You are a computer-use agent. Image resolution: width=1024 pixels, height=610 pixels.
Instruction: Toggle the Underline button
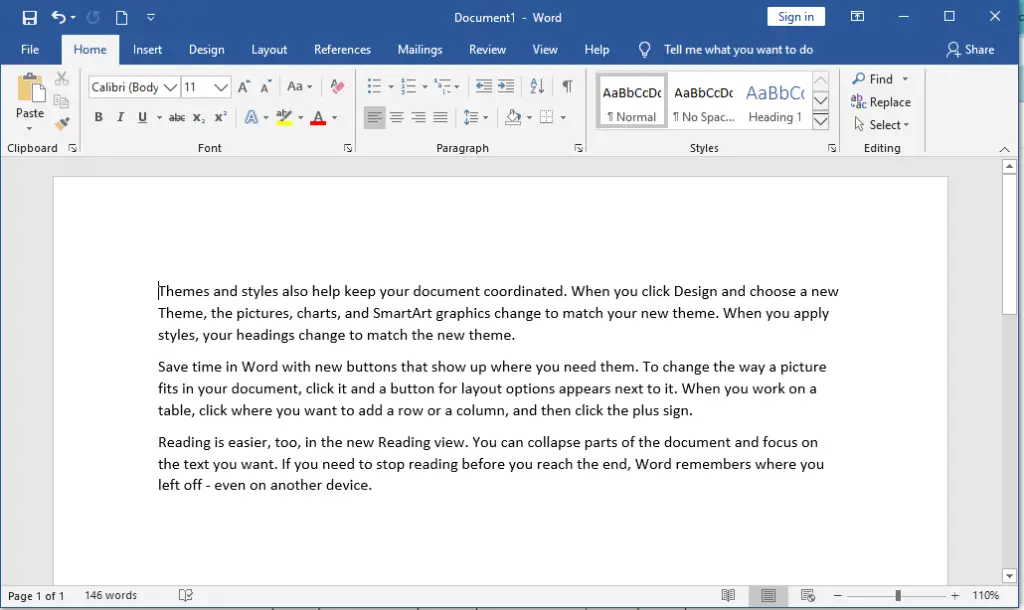point(141,117)
